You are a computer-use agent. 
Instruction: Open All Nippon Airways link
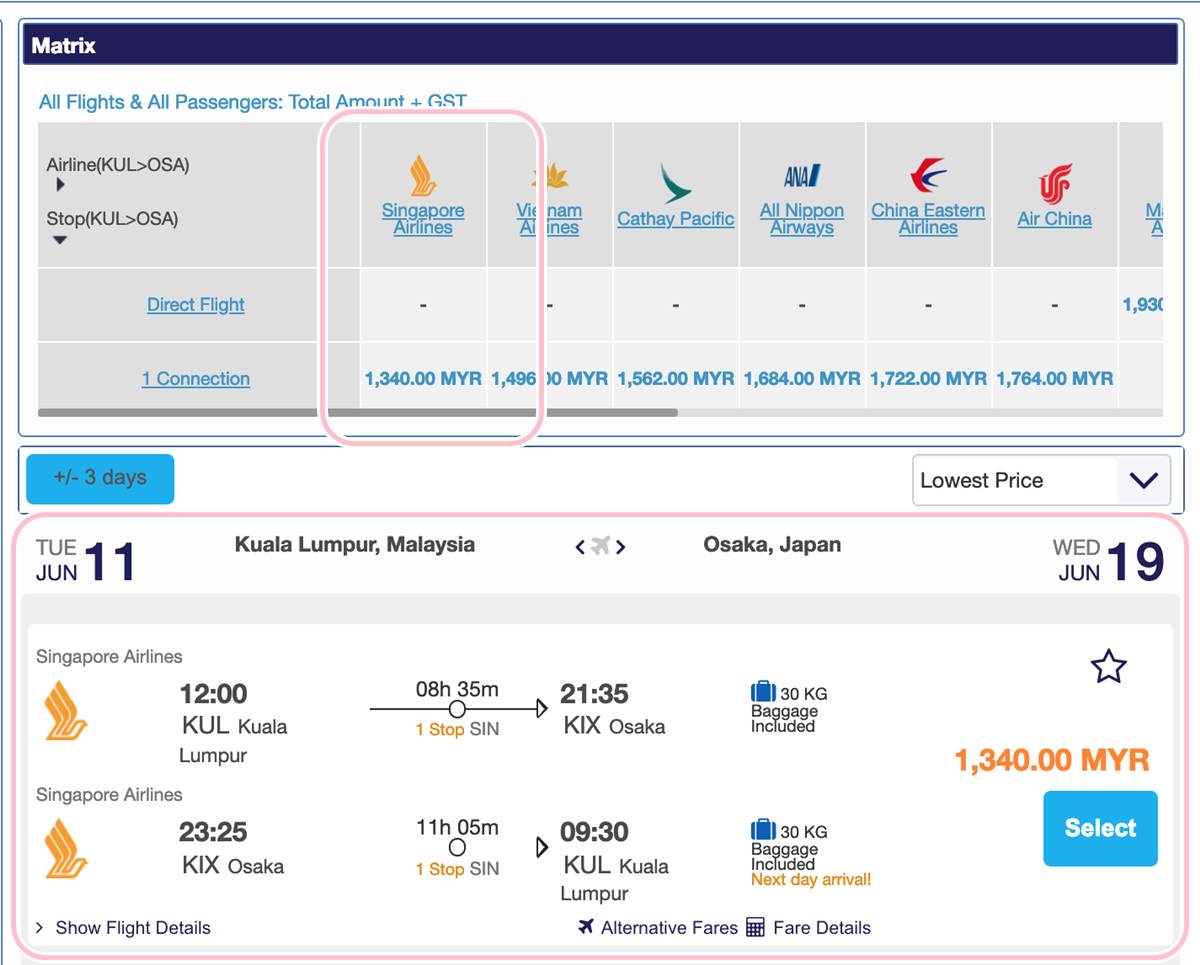(x=802, y=219)
